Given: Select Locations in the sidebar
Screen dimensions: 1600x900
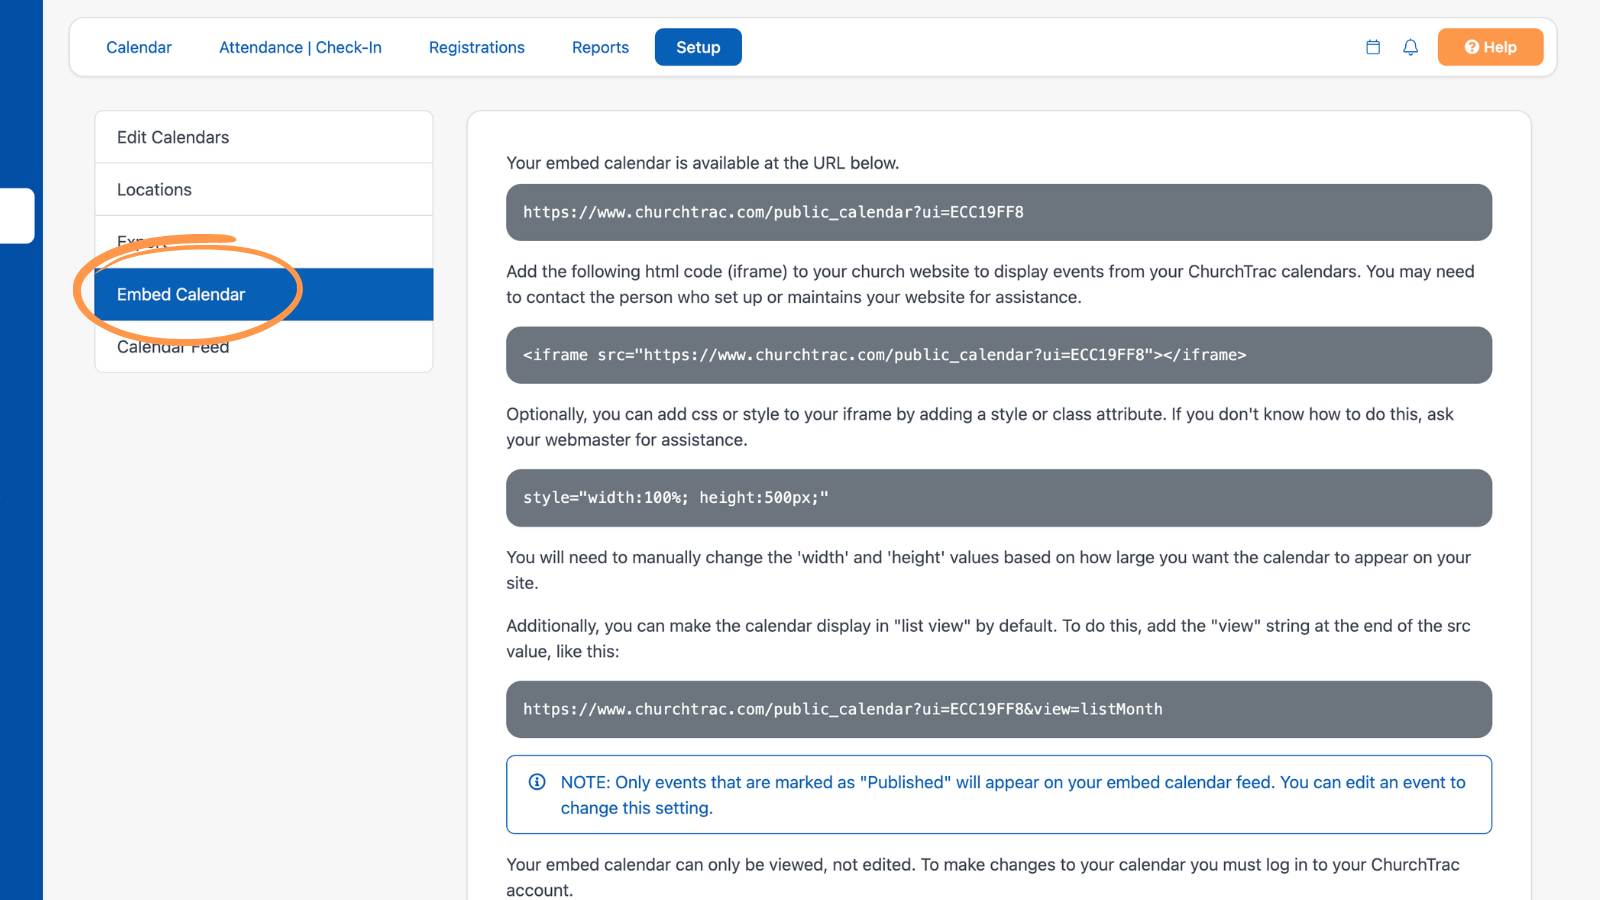Looking at the screenshot, I should [264, 189].
